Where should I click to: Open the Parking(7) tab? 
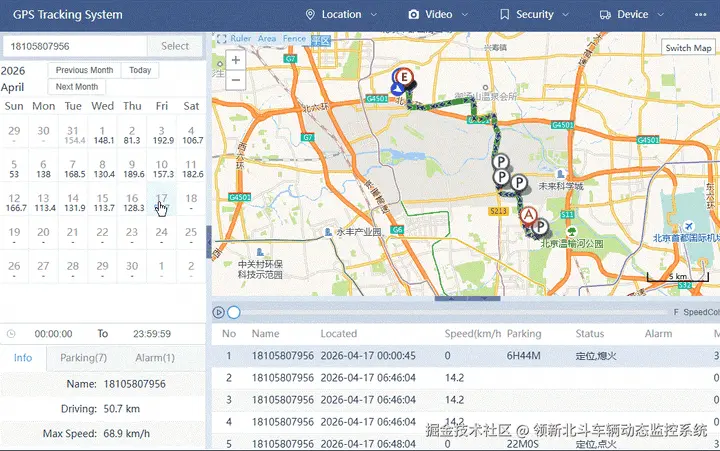pyautogui.click(x=84, y=358)
